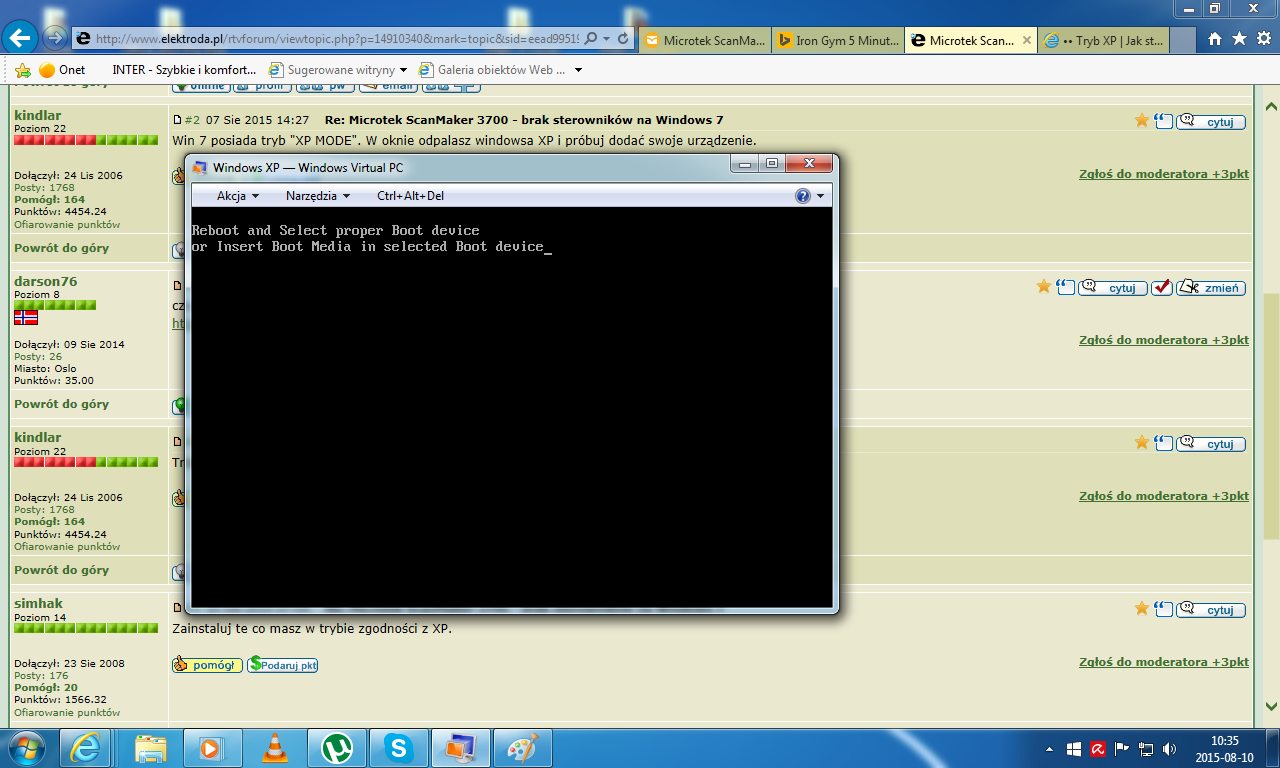Image resolution: width=1280 pixels, height=768 pixels.
Task: Expand Sugerowane witryny dropdown
Action: tap(403, 70)
